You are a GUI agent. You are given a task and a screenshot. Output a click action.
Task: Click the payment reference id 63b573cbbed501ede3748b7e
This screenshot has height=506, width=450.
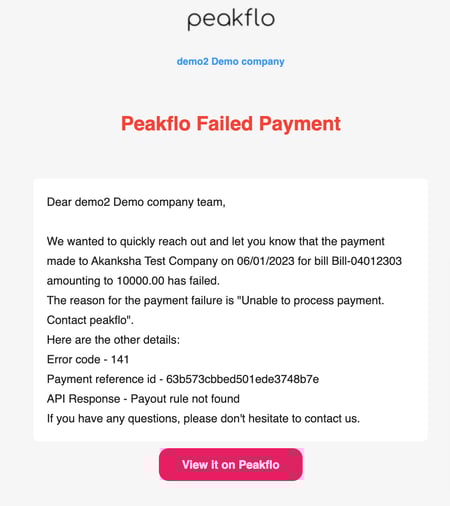pyautogui.click(x=242, y=379)
